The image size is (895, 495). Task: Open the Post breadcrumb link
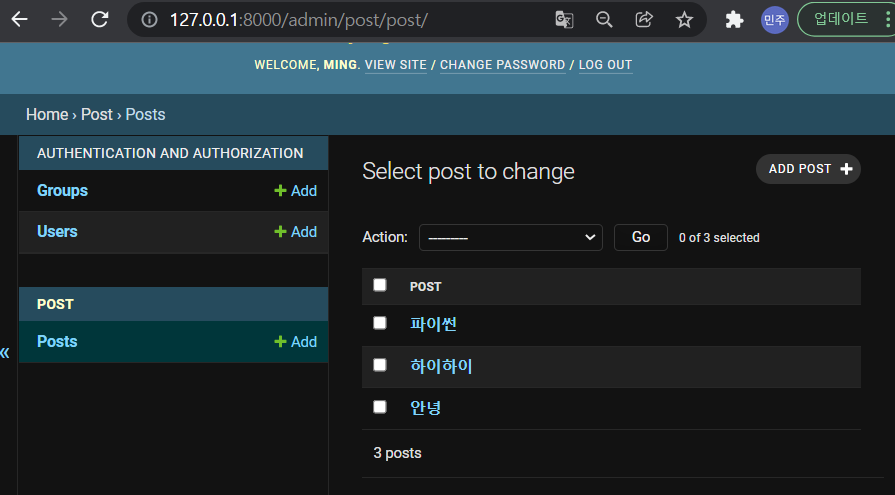click(96, 114)
